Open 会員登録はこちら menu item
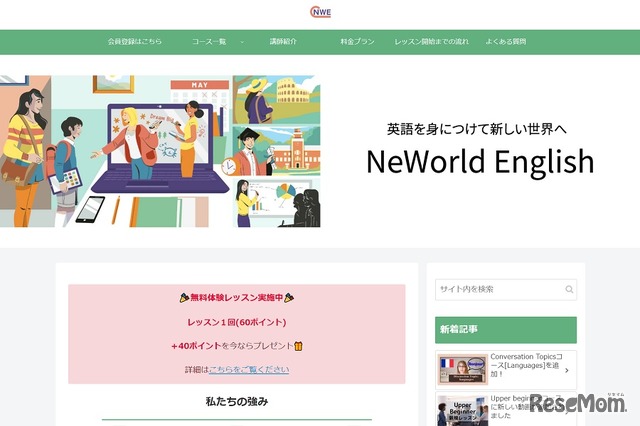The height and width of the screenshot is (426, 640). [135, 41]
